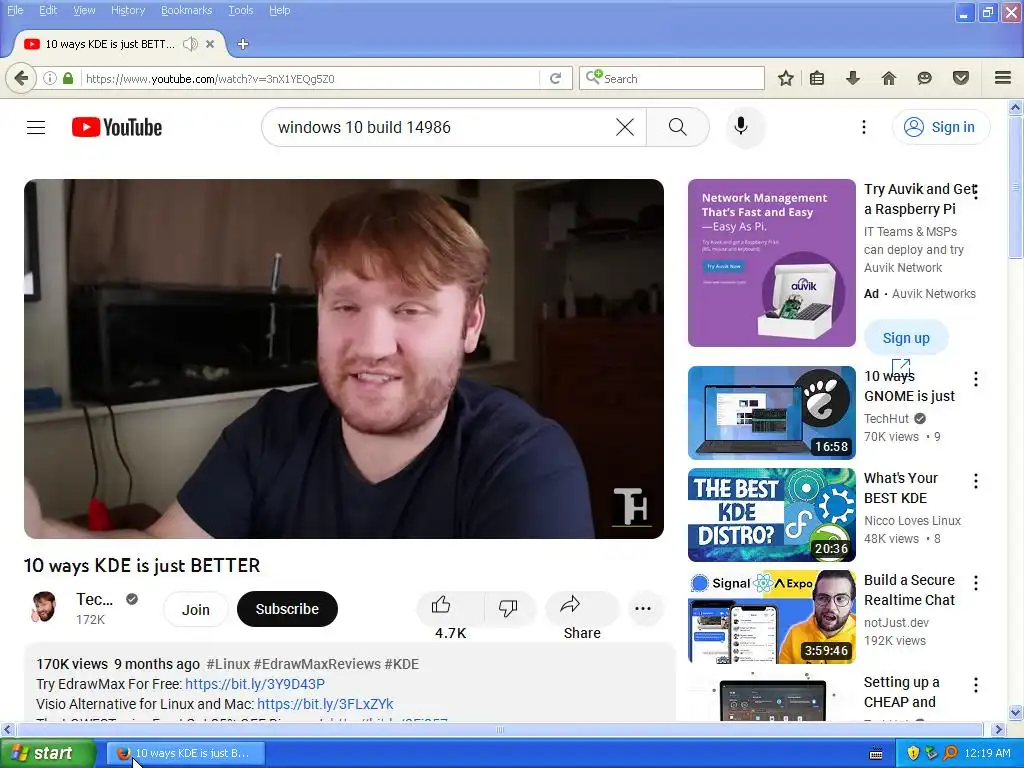Open the Firefox hamburger menu
The image size is (1024, 768).
click(1003, 78)
